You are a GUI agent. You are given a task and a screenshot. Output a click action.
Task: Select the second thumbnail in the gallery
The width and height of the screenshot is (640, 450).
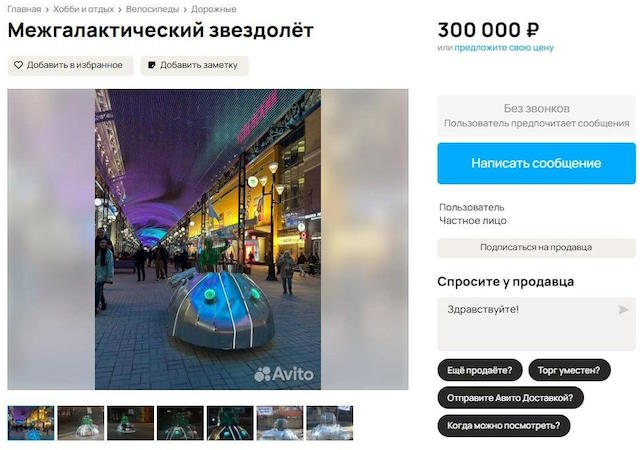(81, 423)
